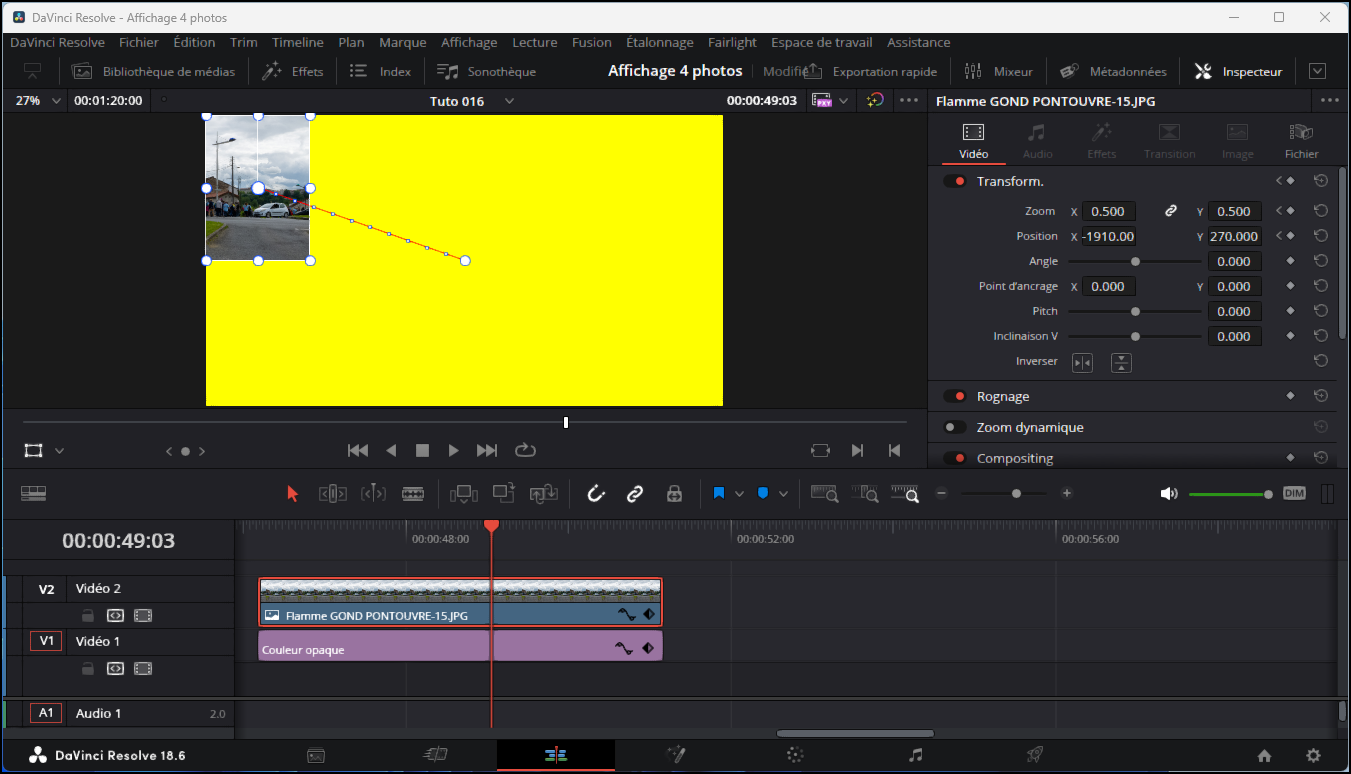Reset the Transform. section parameters
Screen dimensions: 1351x774
(x=1321, y=181)
